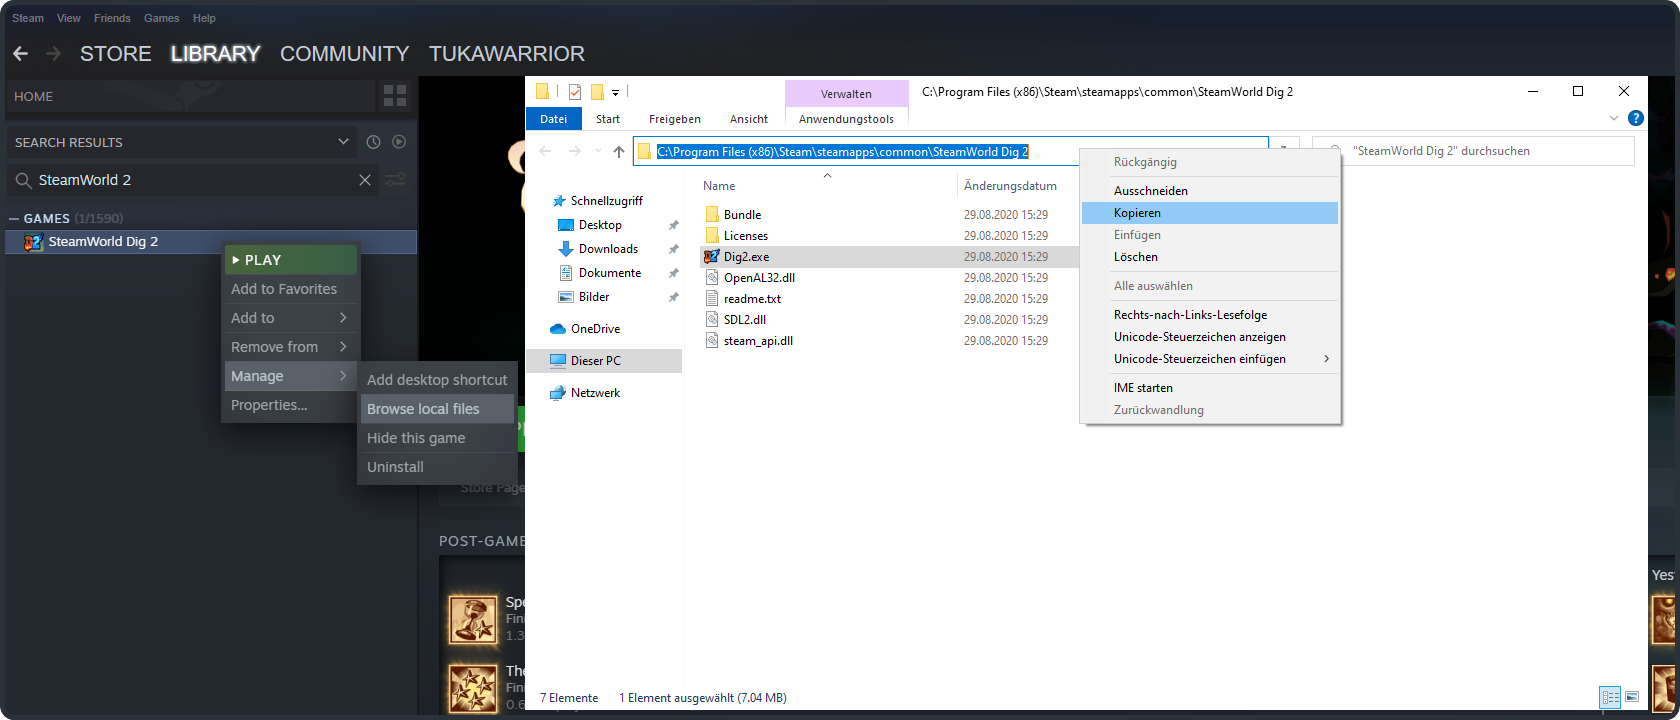
Task: Switch Explorer to large icons view in status bar
Action: point(1632,697)
